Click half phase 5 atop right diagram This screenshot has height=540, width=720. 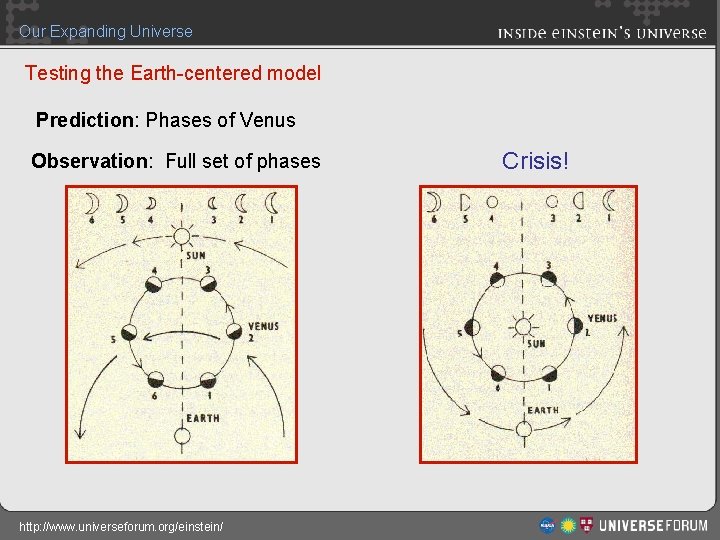(465, 202)
